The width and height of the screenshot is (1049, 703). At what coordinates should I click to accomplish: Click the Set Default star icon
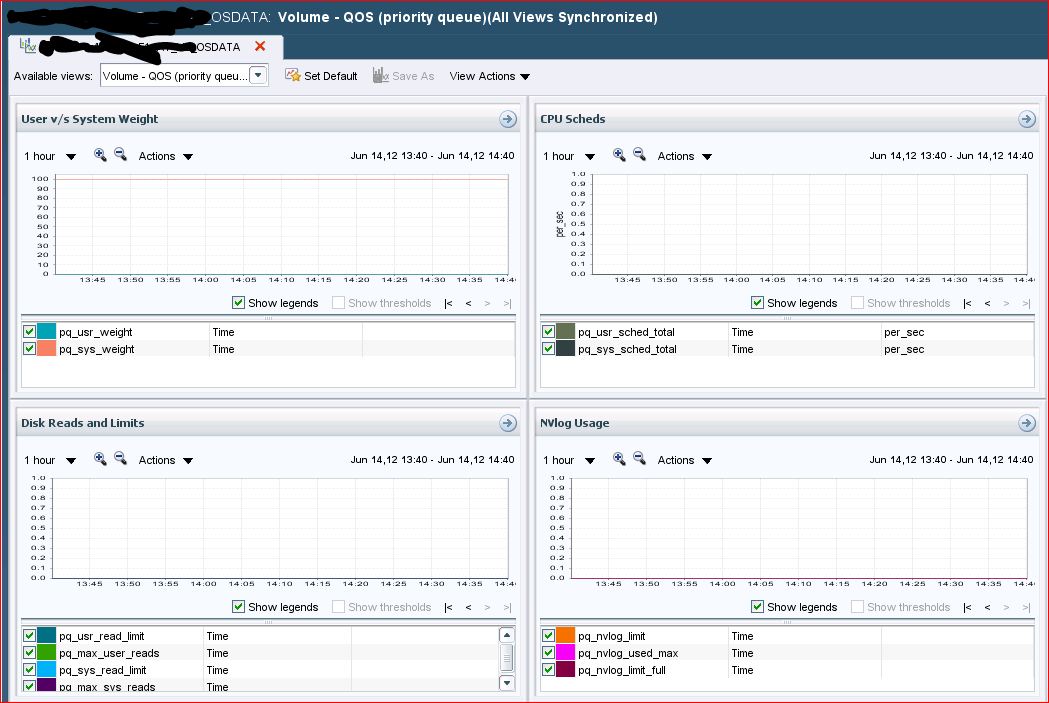[x=293, y=76]
